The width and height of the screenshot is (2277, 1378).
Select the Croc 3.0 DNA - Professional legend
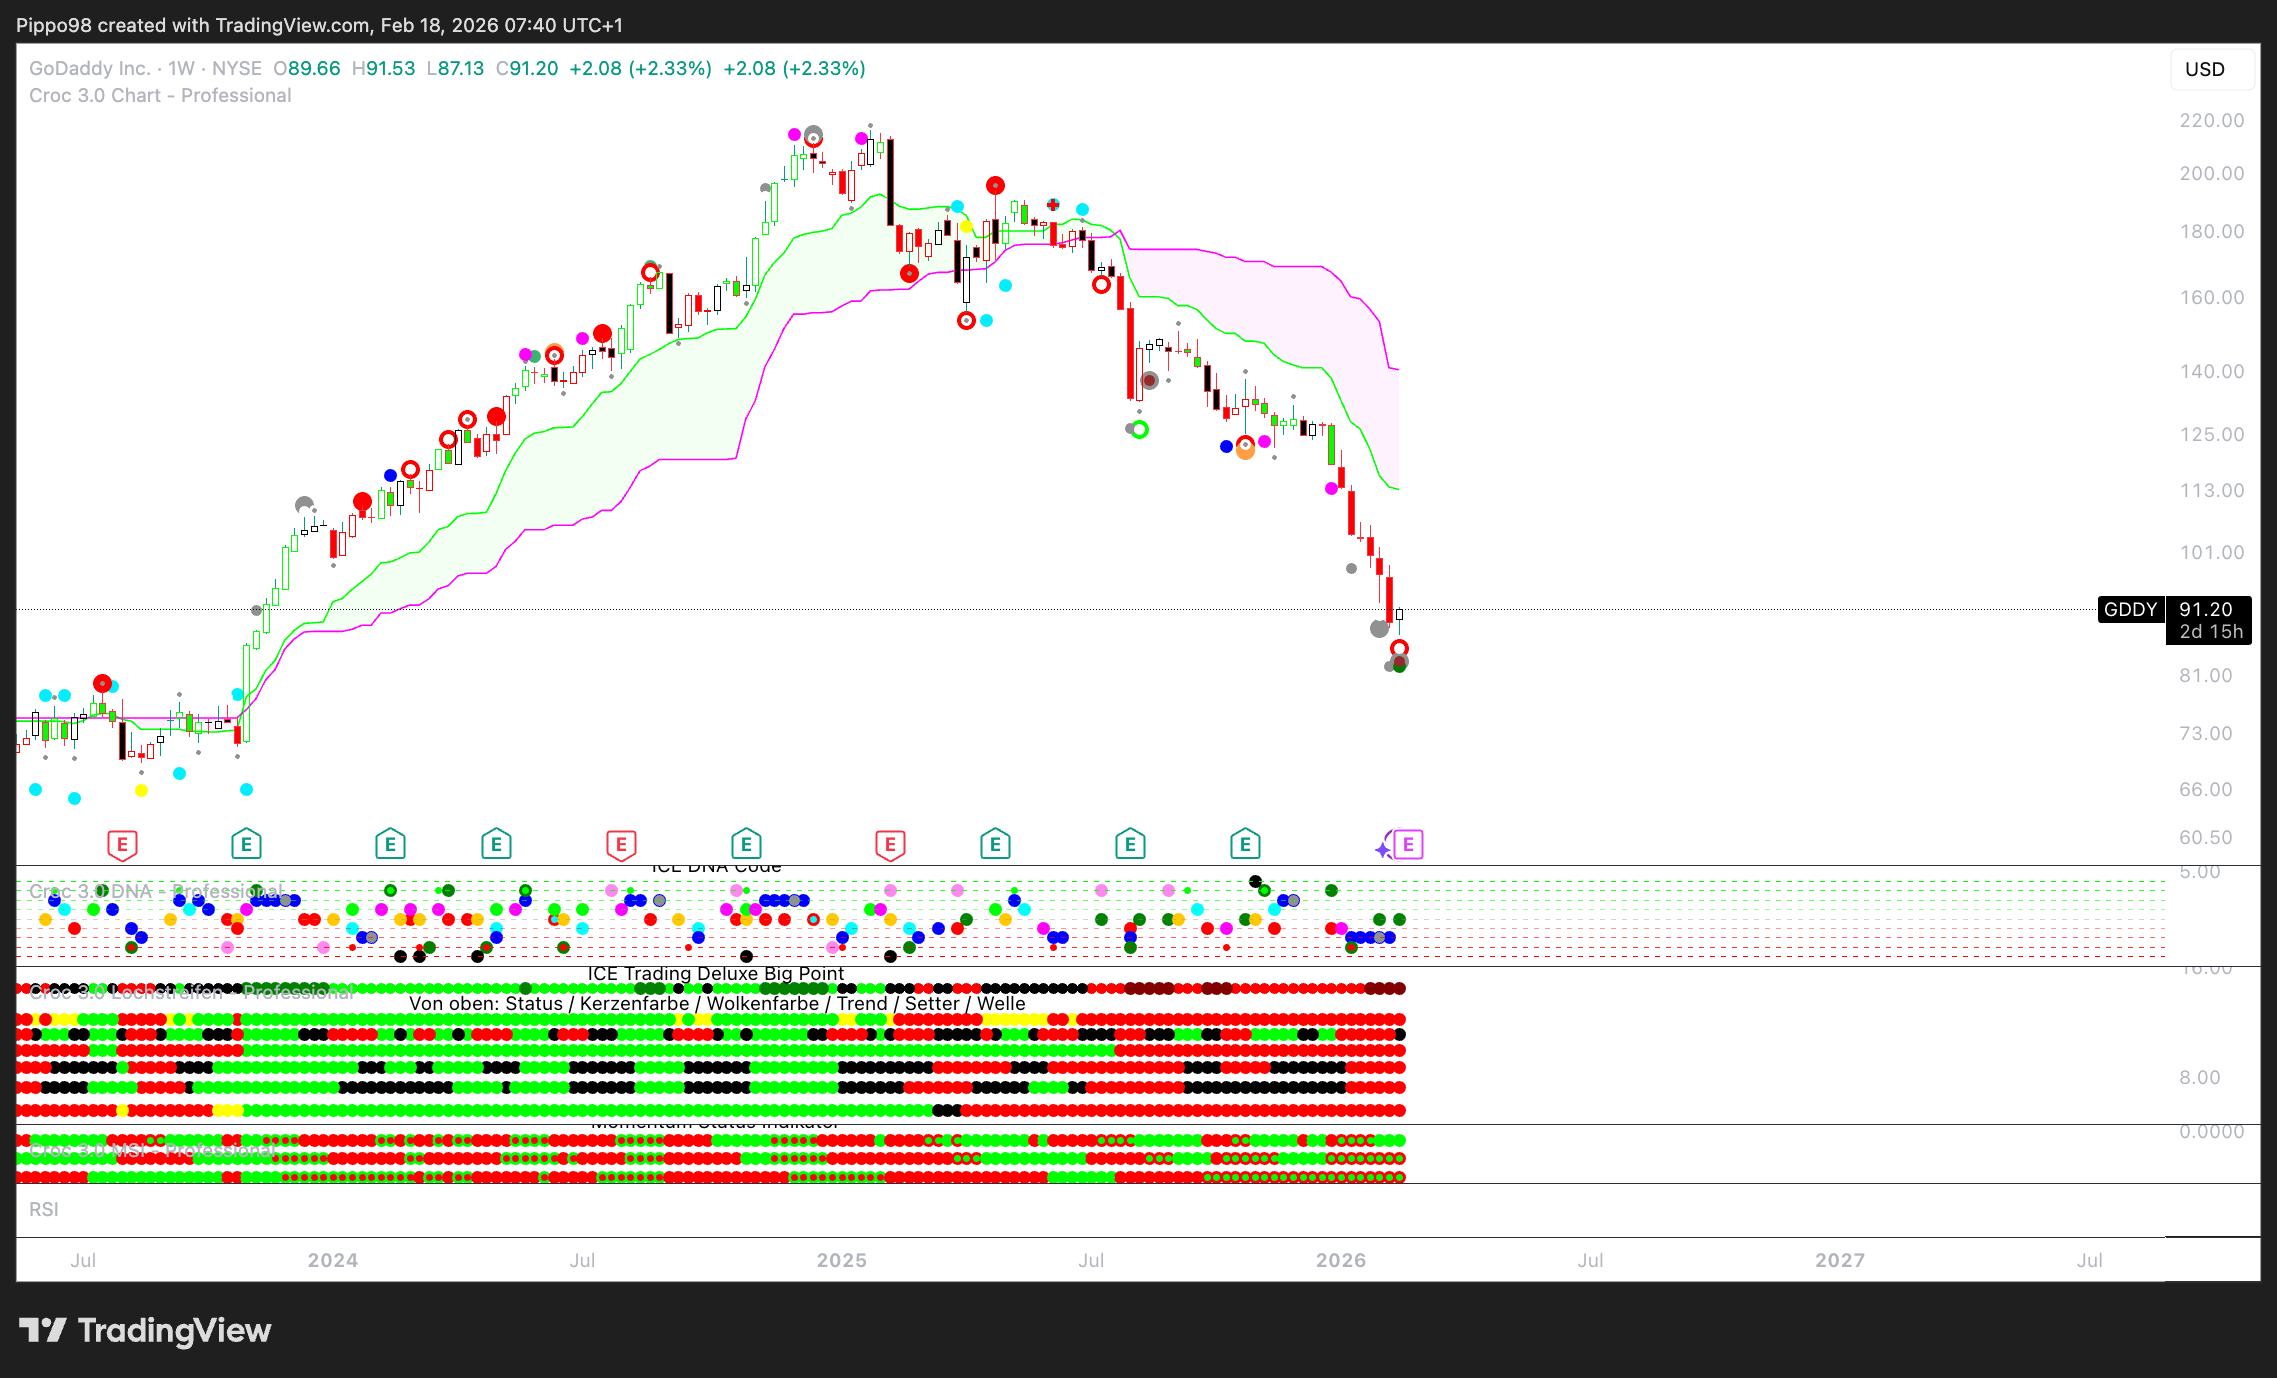click(x=155, y=891)
